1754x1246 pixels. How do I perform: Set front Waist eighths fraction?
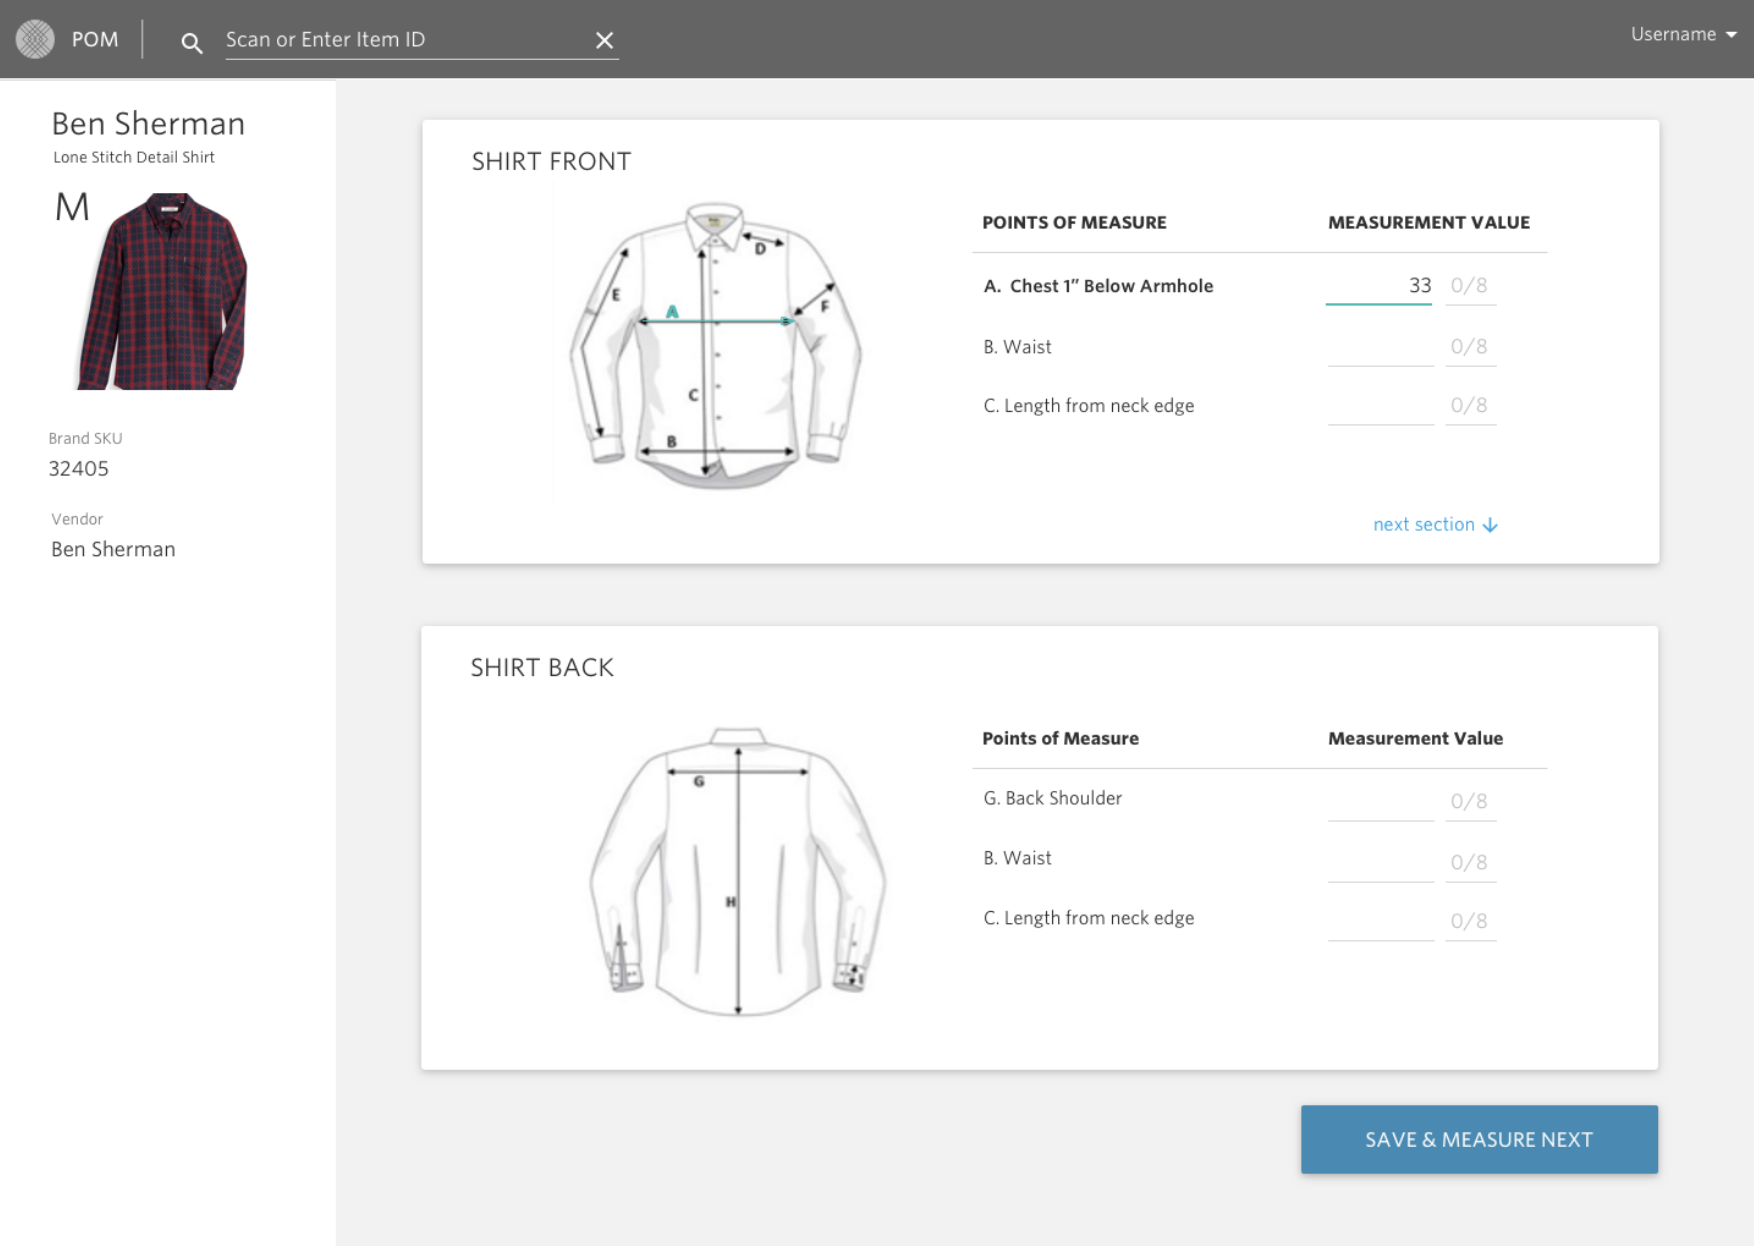(1469, 347)
